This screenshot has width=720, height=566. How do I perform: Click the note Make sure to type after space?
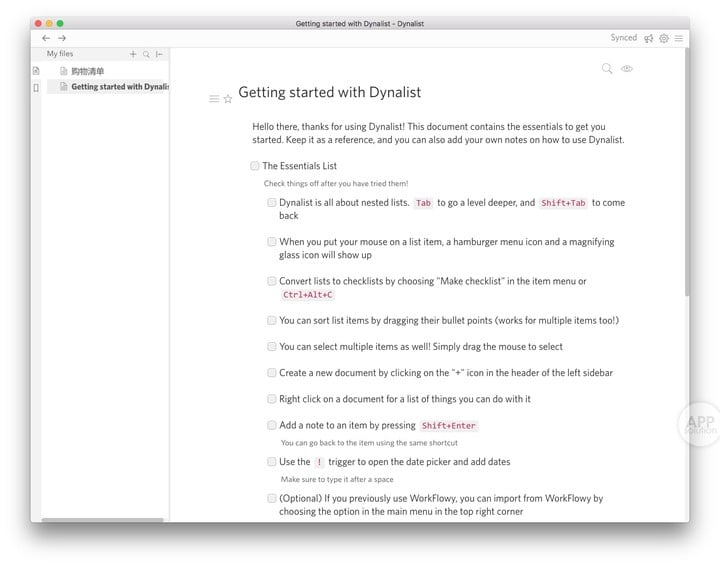pos(337,479)
